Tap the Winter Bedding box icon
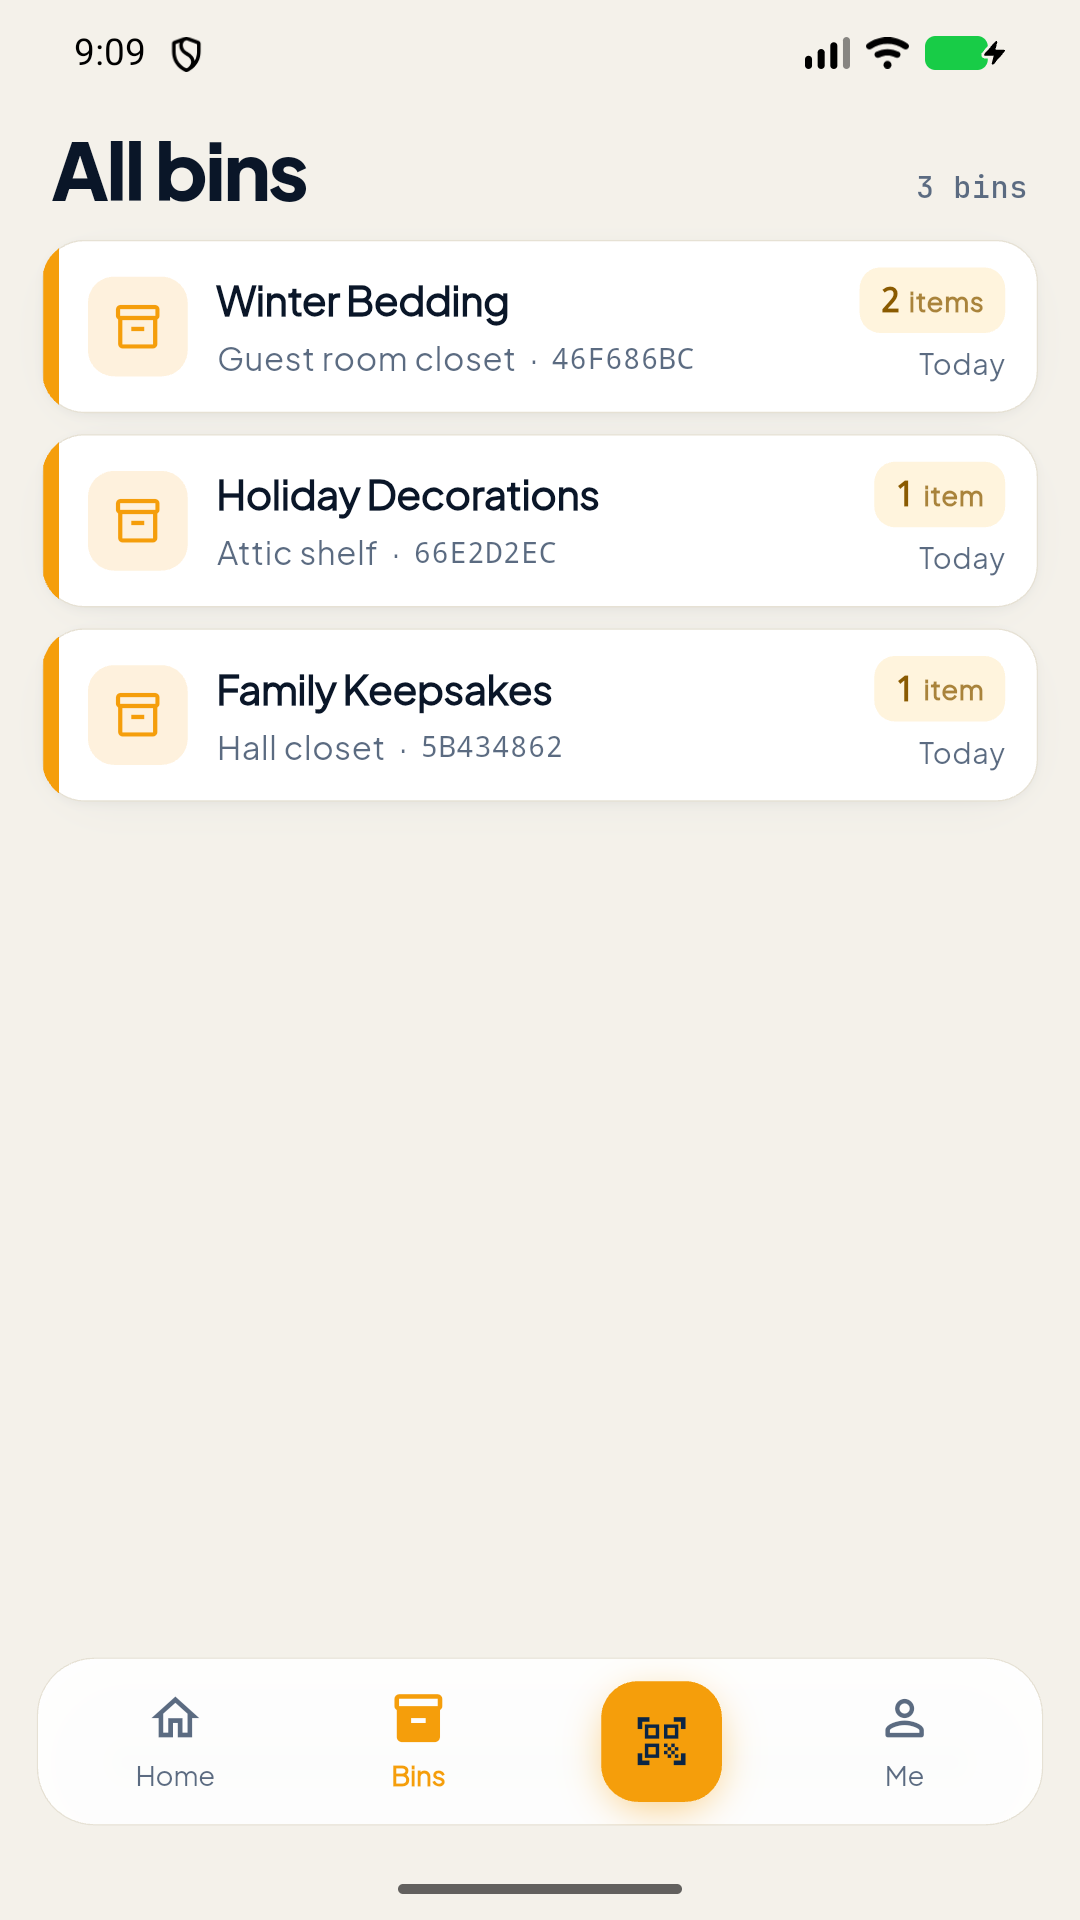This screenshot has height=1920, width=1080. tap(138, 327)
